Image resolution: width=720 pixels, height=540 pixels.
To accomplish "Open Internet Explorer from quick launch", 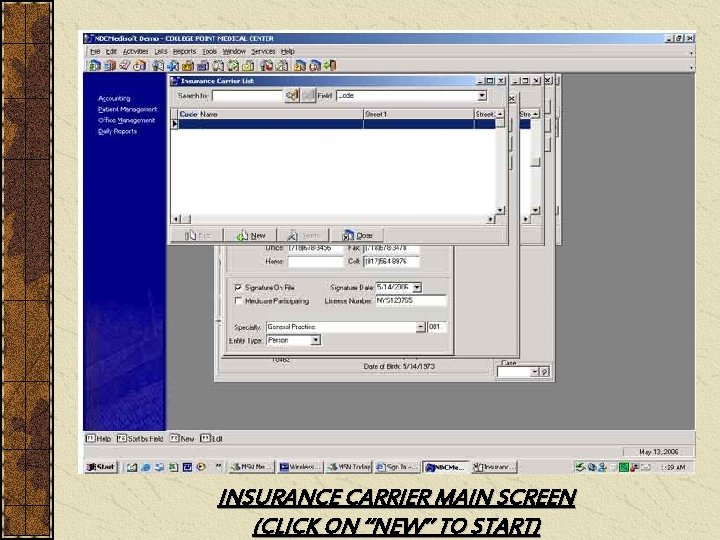I will pos(146,467).
